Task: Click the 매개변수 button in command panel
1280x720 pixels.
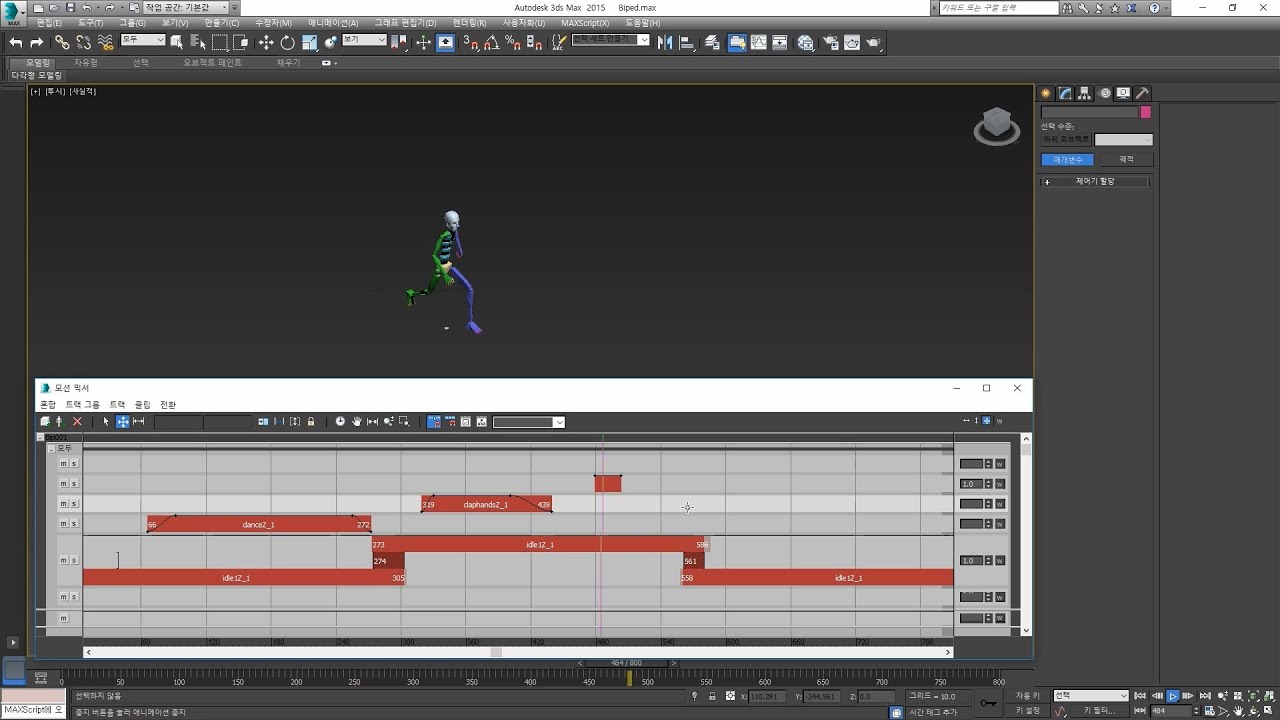Action: coord(1068,160)
